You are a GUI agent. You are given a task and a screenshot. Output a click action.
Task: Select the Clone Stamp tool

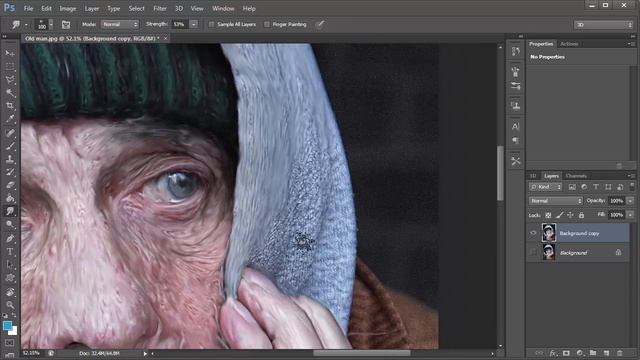pyautogui.click(x=10, y=159)
